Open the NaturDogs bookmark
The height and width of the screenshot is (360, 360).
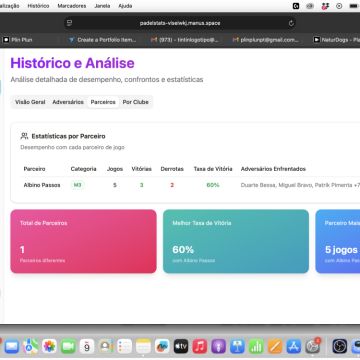tap(336, 40)
